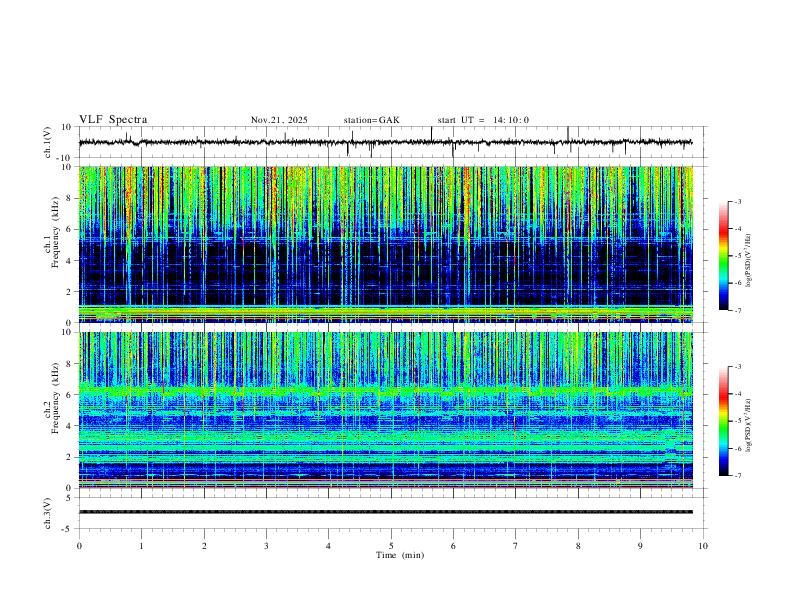Click the "VLF Spectra" title text
The width and height of the screenshot is (792, 612).
(113, 120)
